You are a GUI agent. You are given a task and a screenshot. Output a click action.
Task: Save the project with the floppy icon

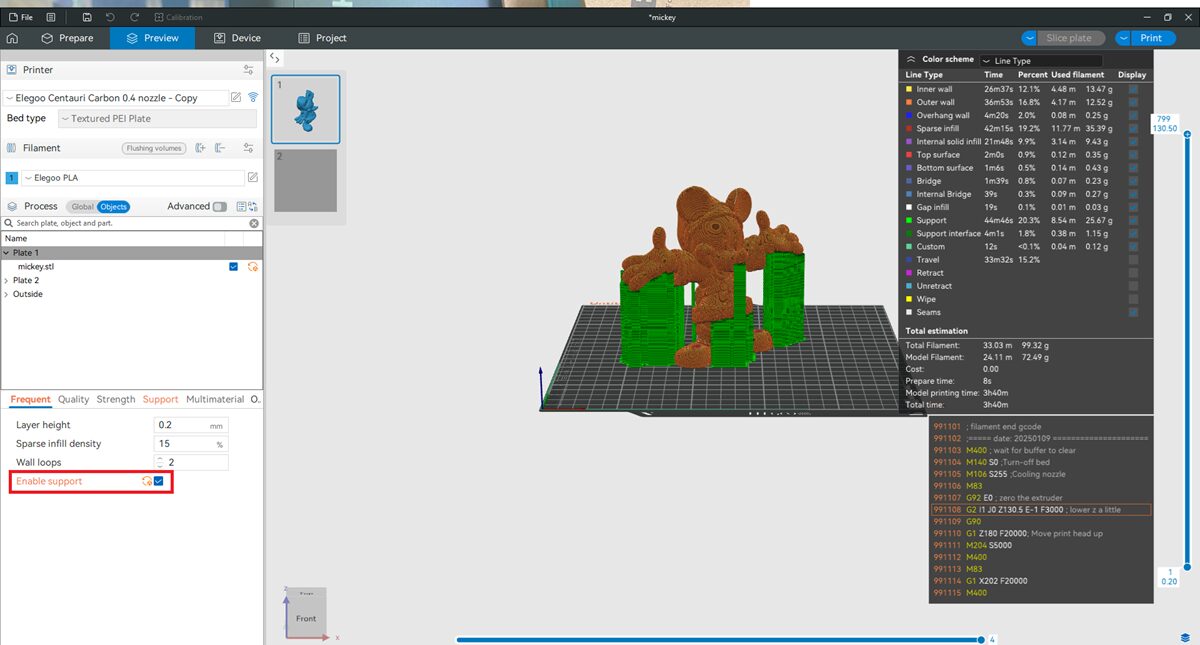[87, 18]
